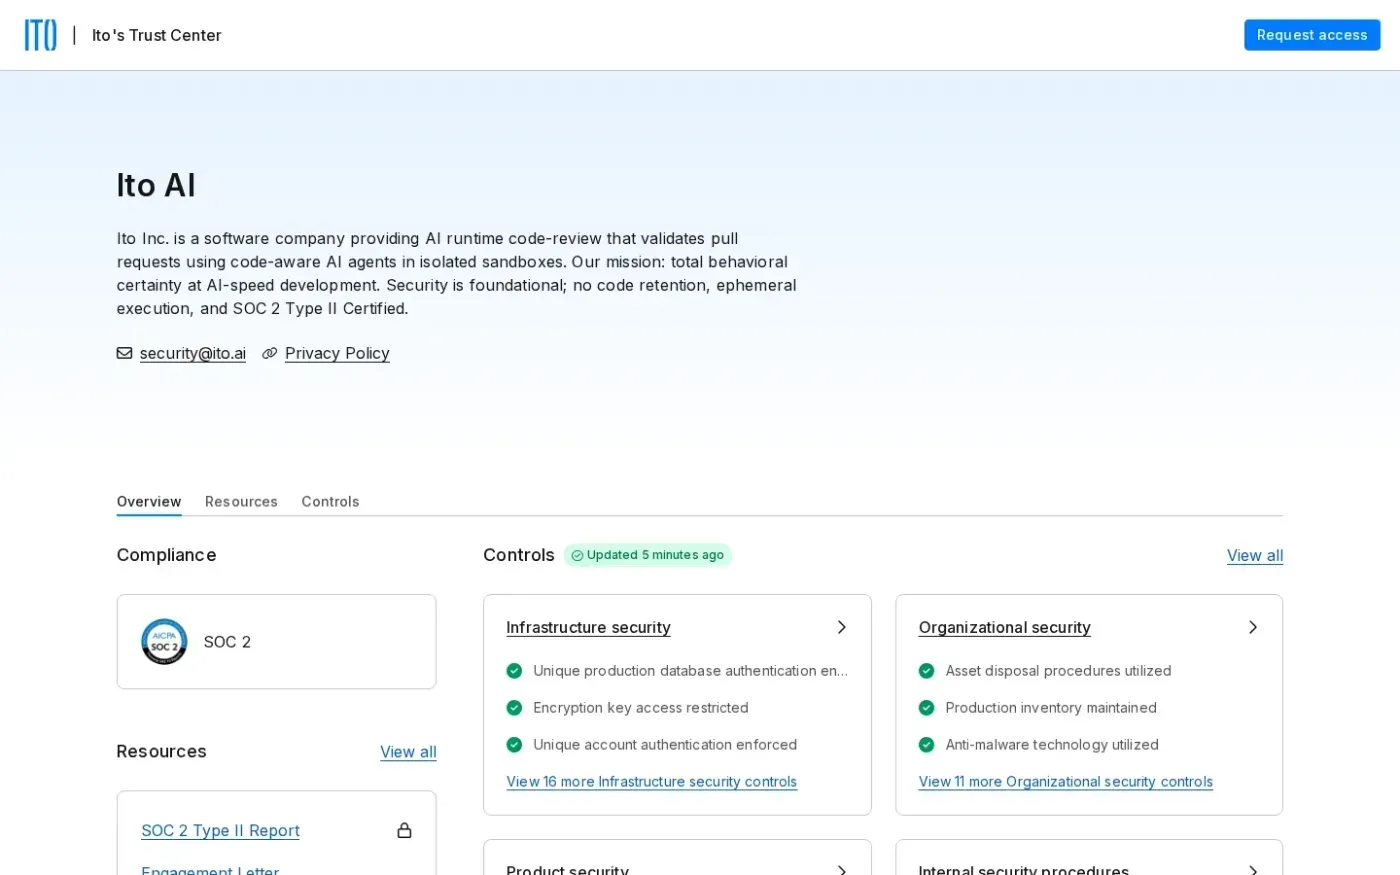
Task: Click the Request access button
Action: [1312, 35]
